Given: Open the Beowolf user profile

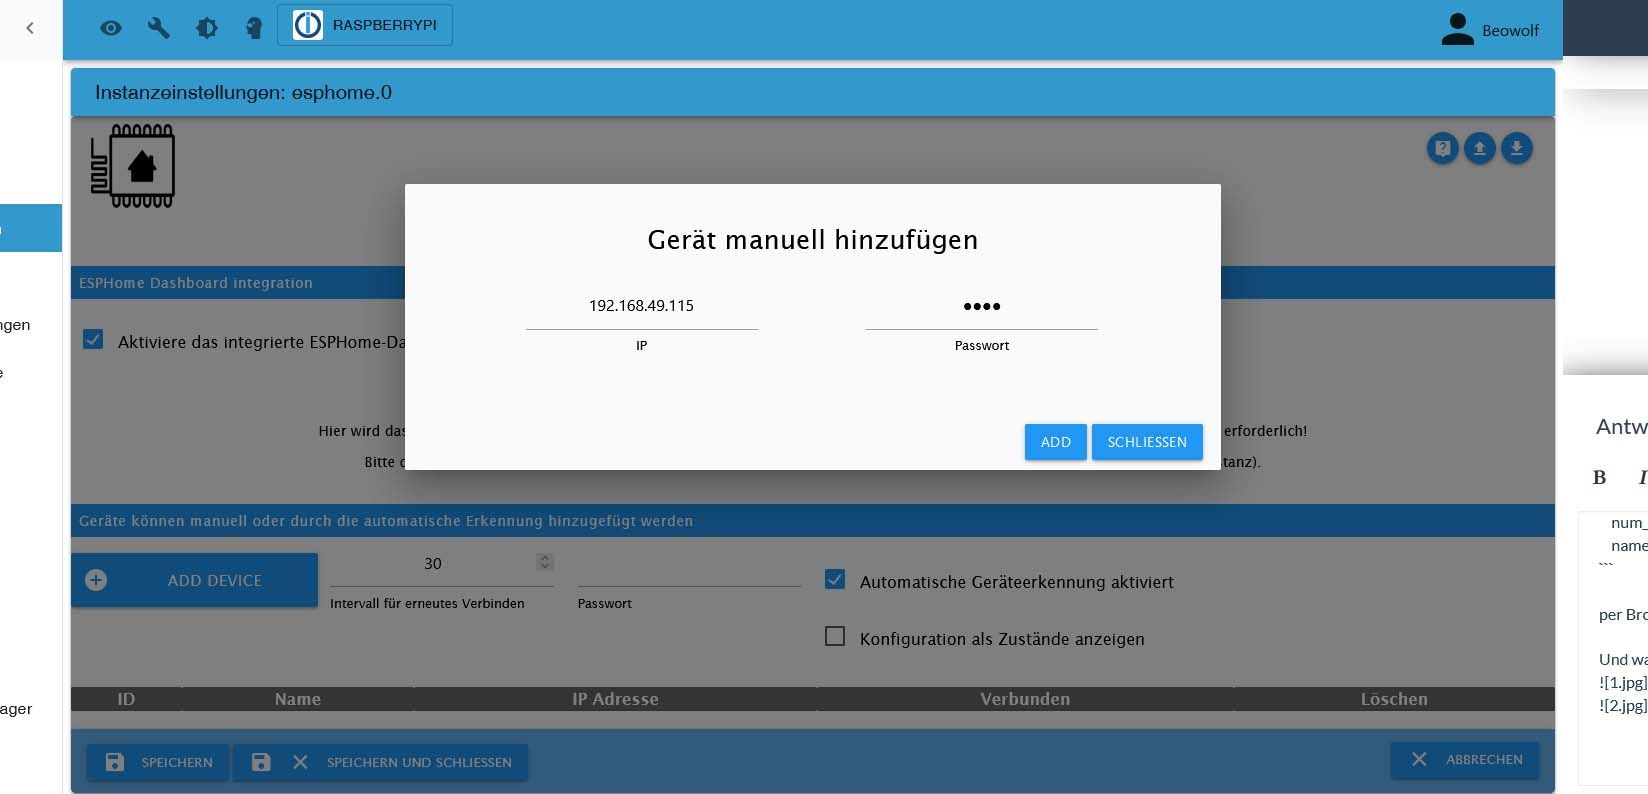Looking at the screenshot, I should (1489, 30).
